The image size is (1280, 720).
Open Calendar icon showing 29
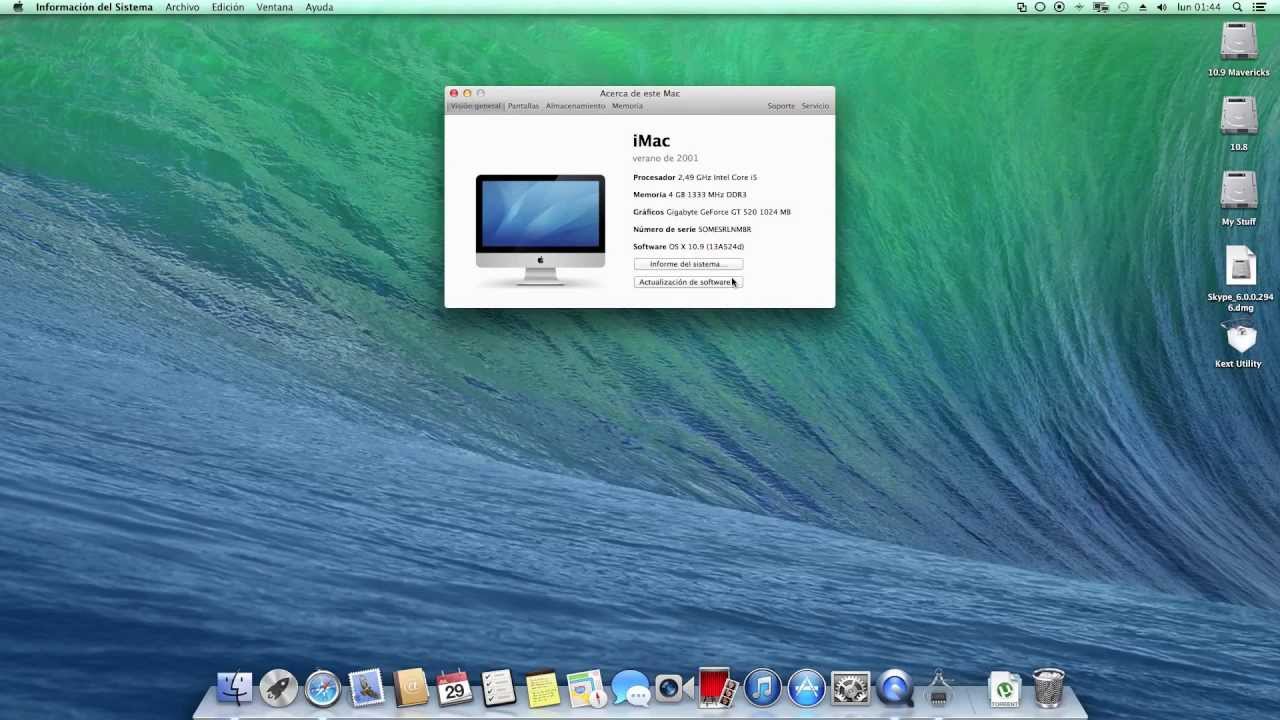[455, 688]
